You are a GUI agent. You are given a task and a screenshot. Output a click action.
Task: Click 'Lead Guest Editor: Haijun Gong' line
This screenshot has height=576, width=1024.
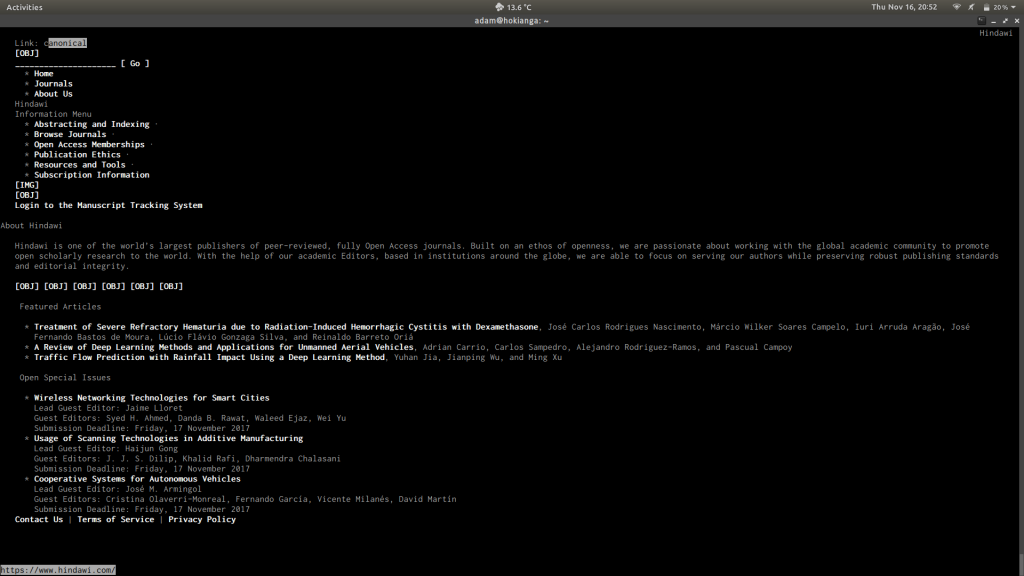point(106,449)
